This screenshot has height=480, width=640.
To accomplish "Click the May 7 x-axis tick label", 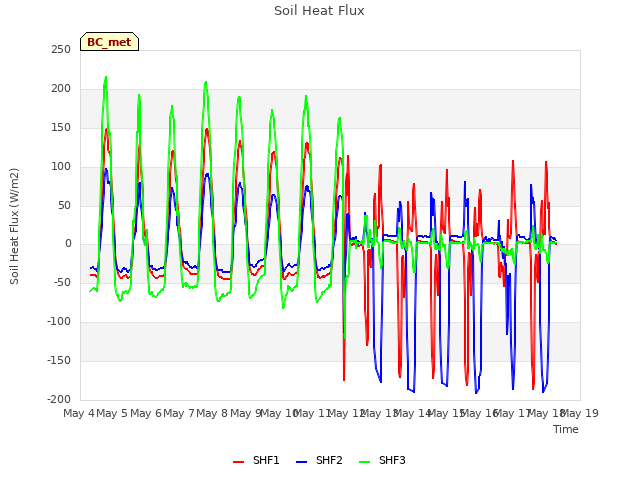I will [179, 413].
